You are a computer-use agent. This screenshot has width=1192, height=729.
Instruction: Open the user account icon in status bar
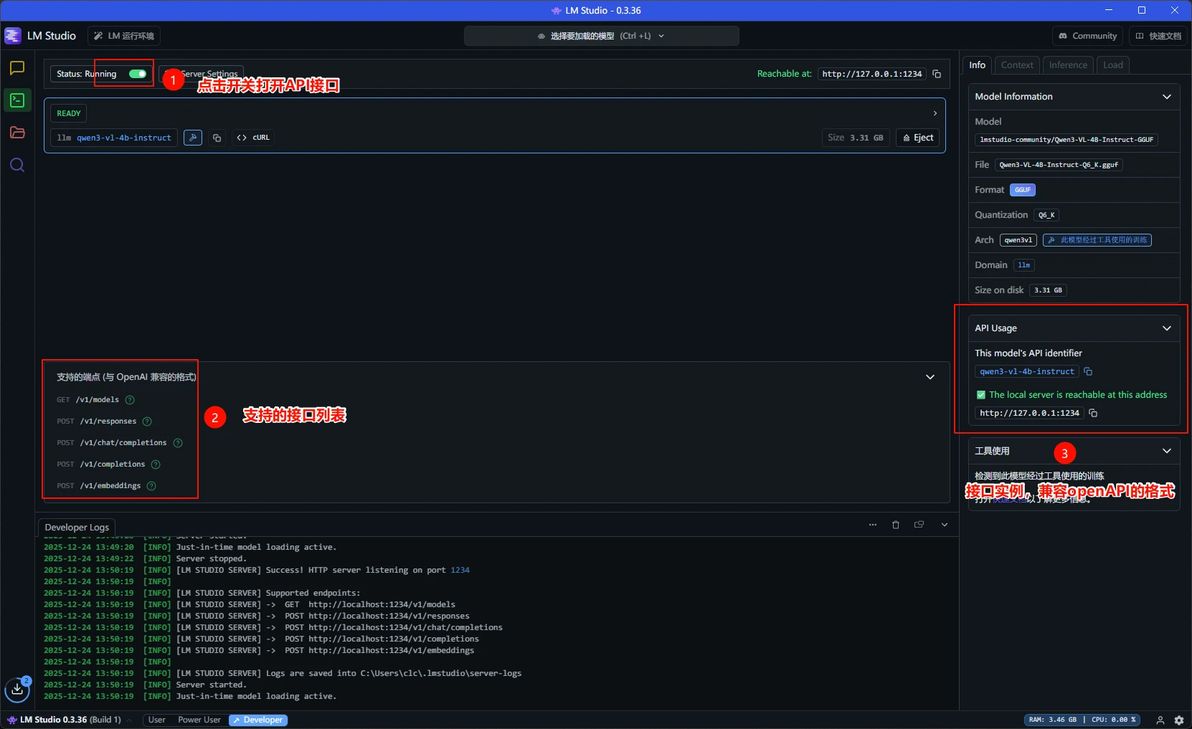[x=1160, y=720]
